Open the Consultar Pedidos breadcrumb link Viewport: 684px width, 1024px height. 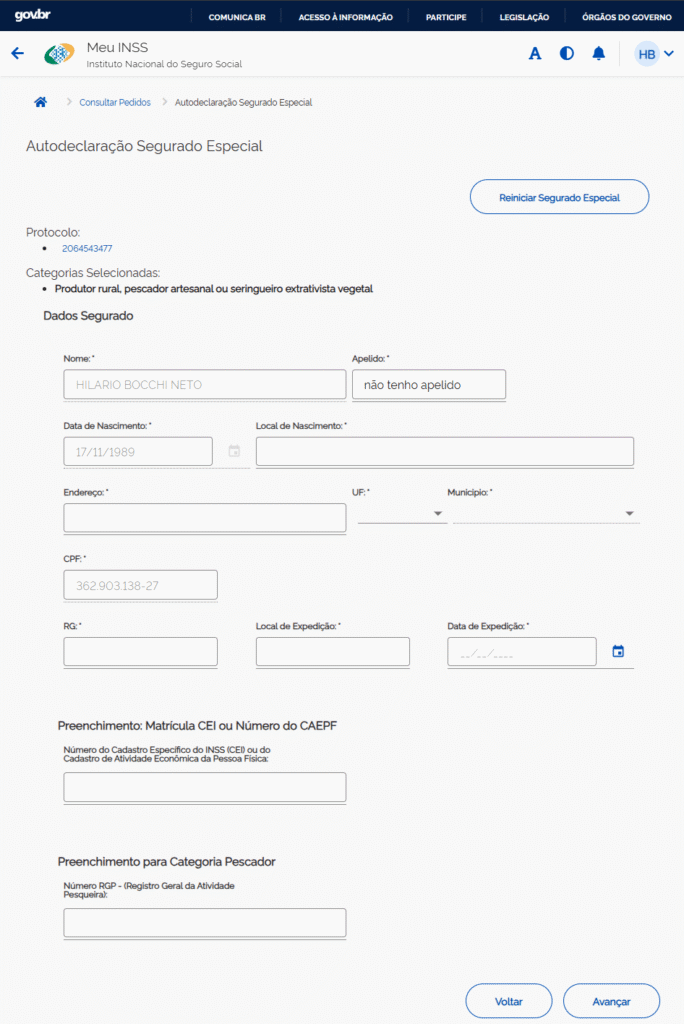point(115,102)
